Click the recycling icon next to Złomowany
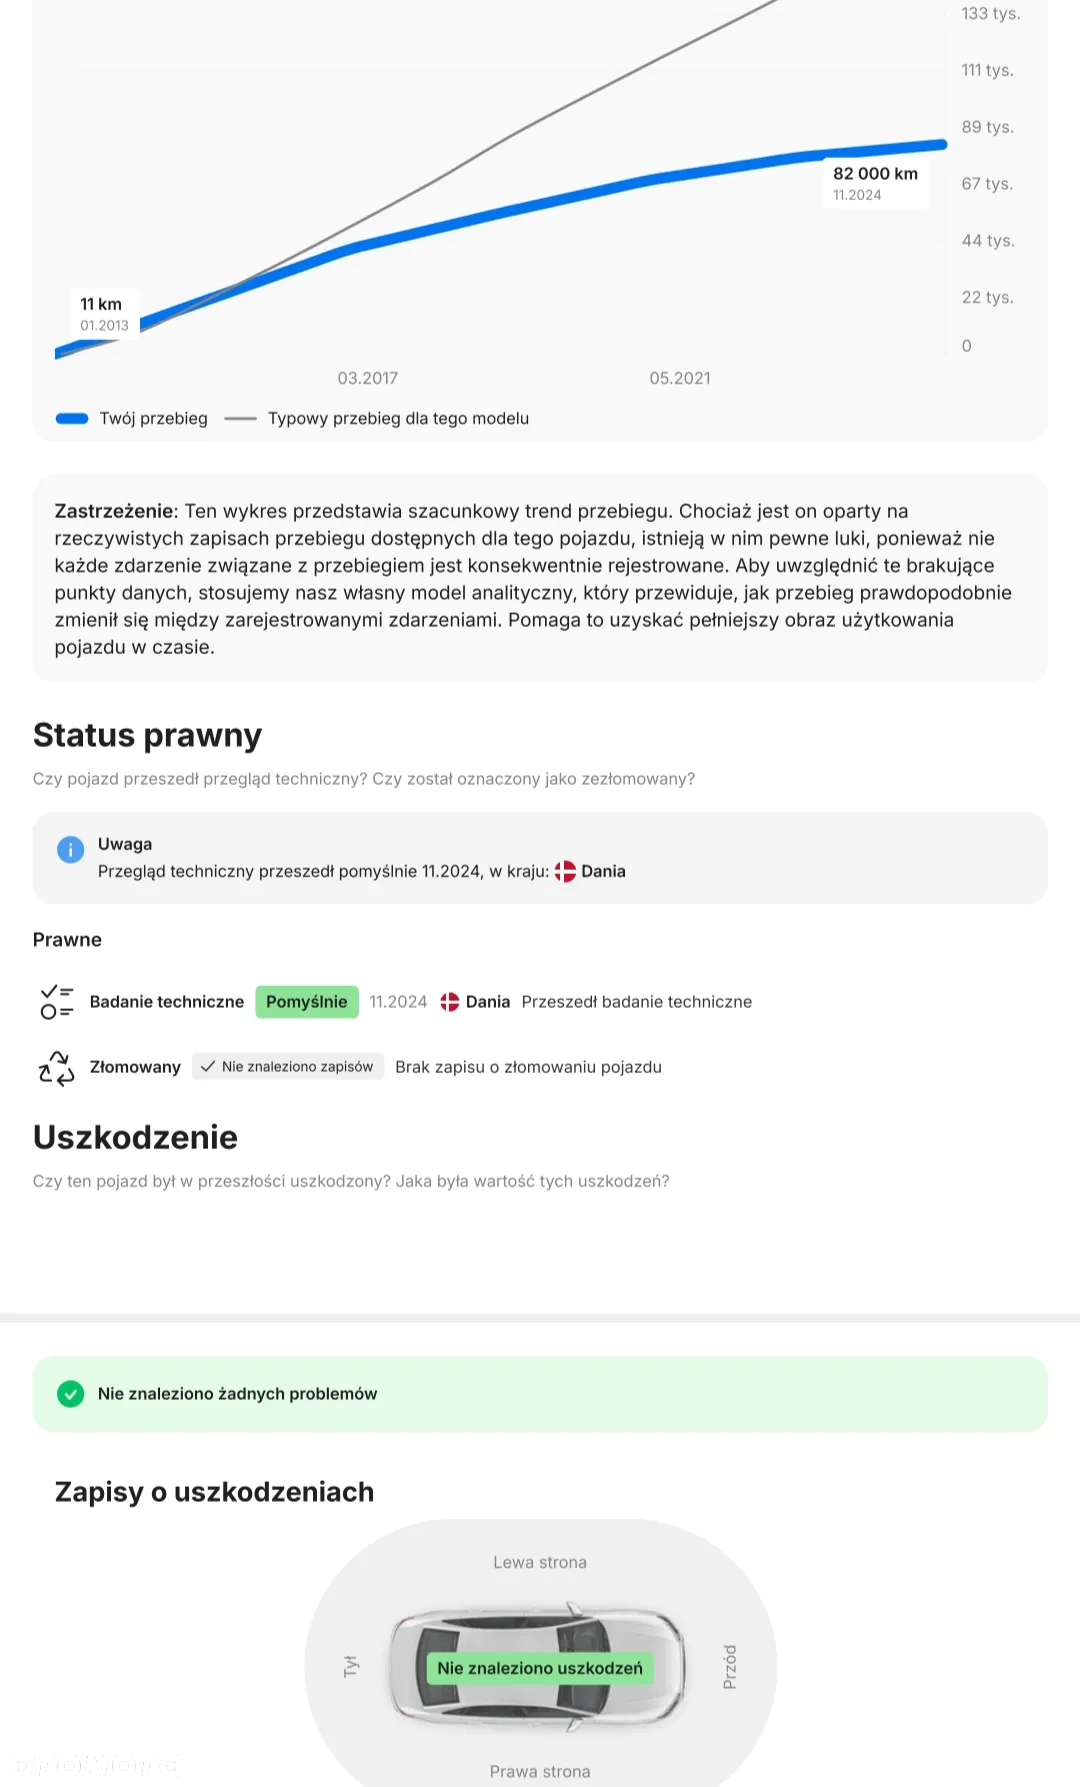Viewport: 1080px width, 1787px height. [x=57, y=1068]
